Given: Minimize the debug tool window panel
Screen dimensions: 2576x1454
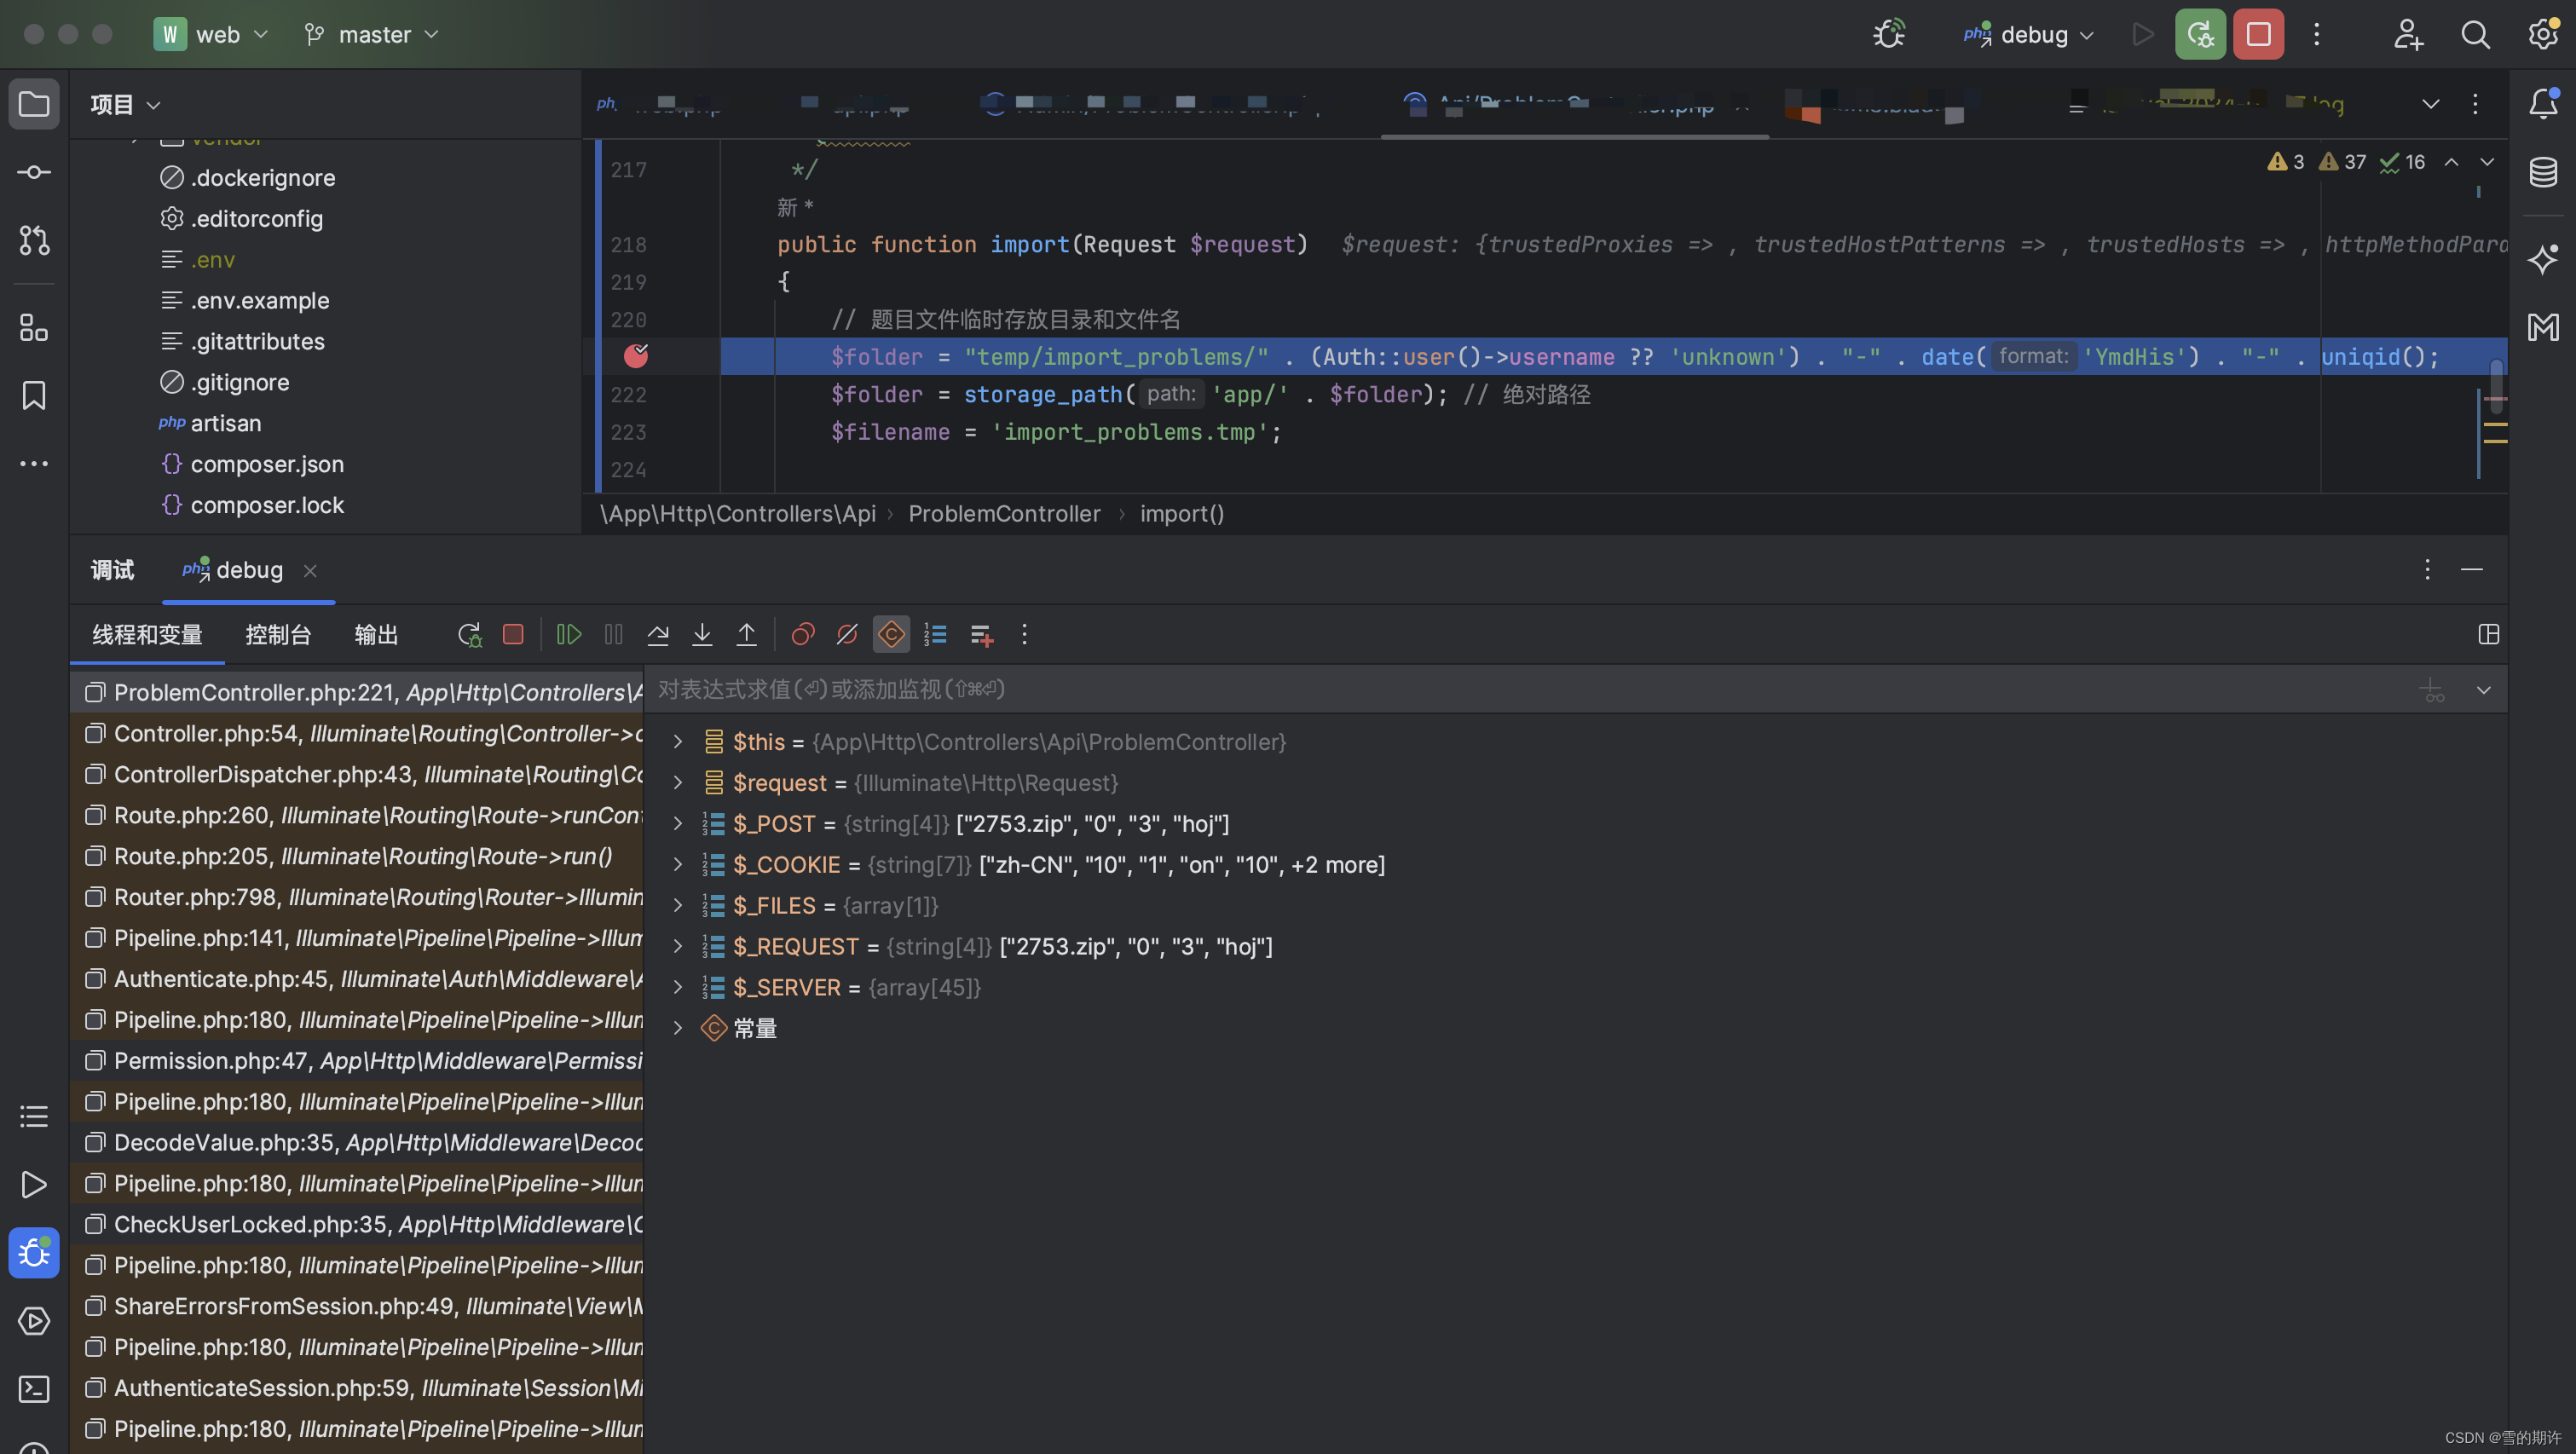Looking at the screenshot, I should (2471, 569).
